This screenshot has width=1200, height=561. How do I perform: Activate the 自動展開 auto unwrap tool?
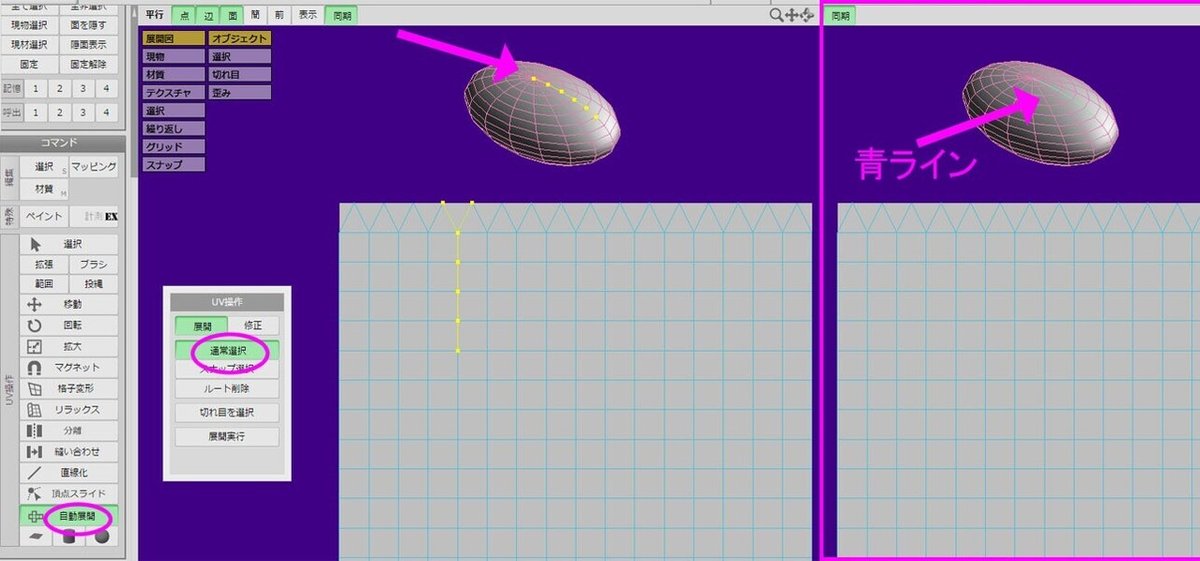(x=69, y=516)
